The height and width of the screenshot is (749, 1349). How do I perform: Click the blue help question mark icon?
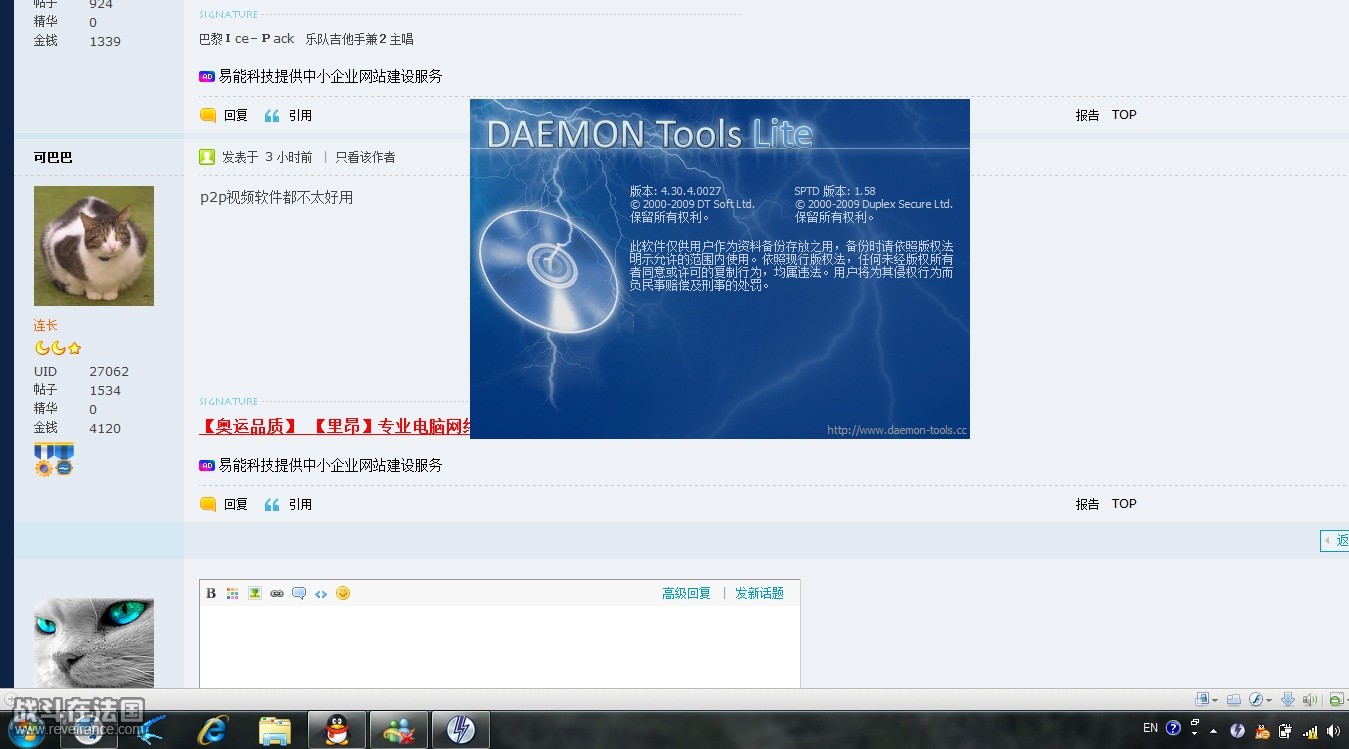coord(1173,728)
